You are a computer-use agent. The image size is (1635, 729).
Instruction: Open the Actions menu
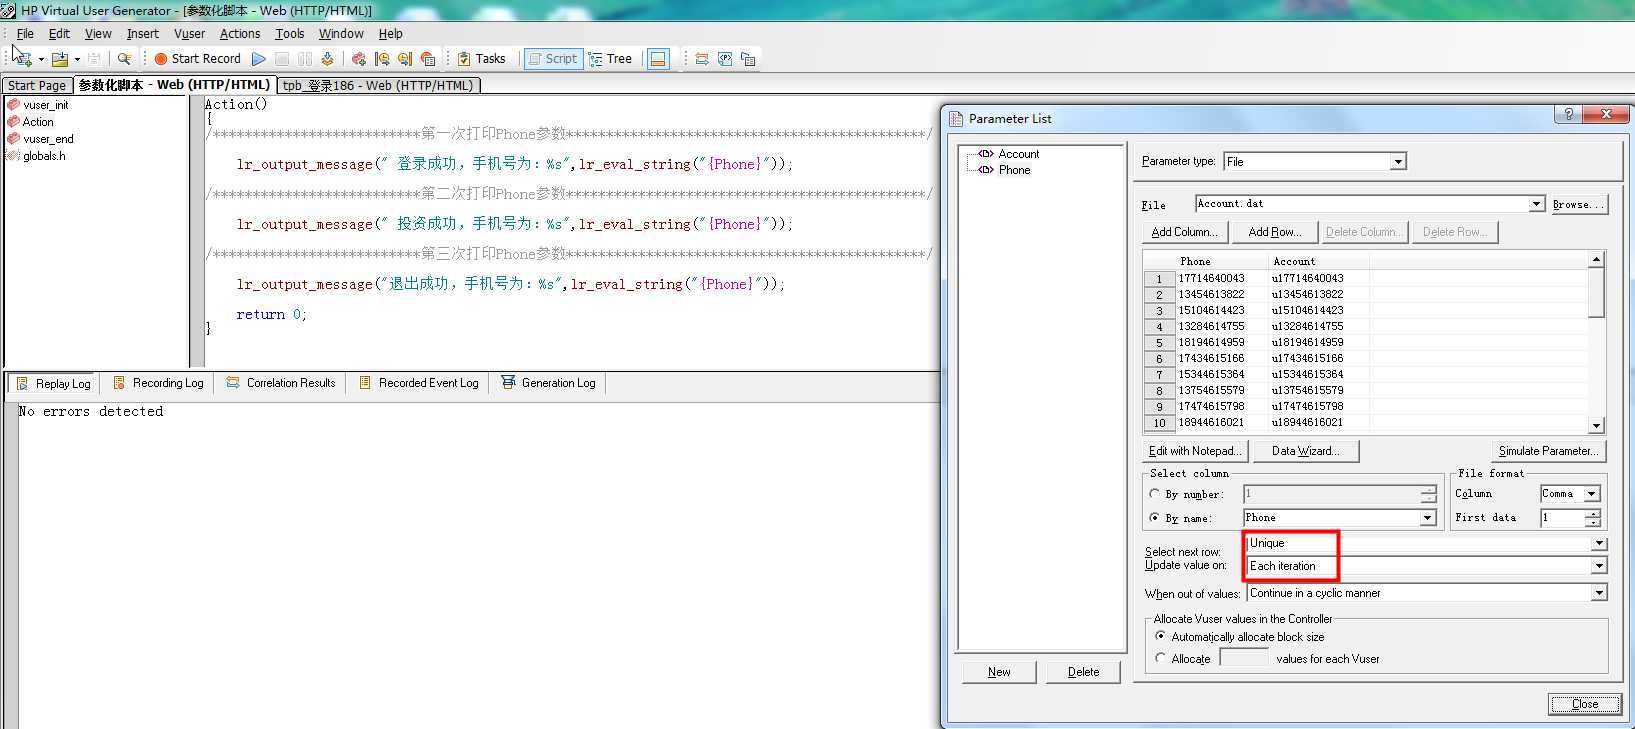(240, 33)
